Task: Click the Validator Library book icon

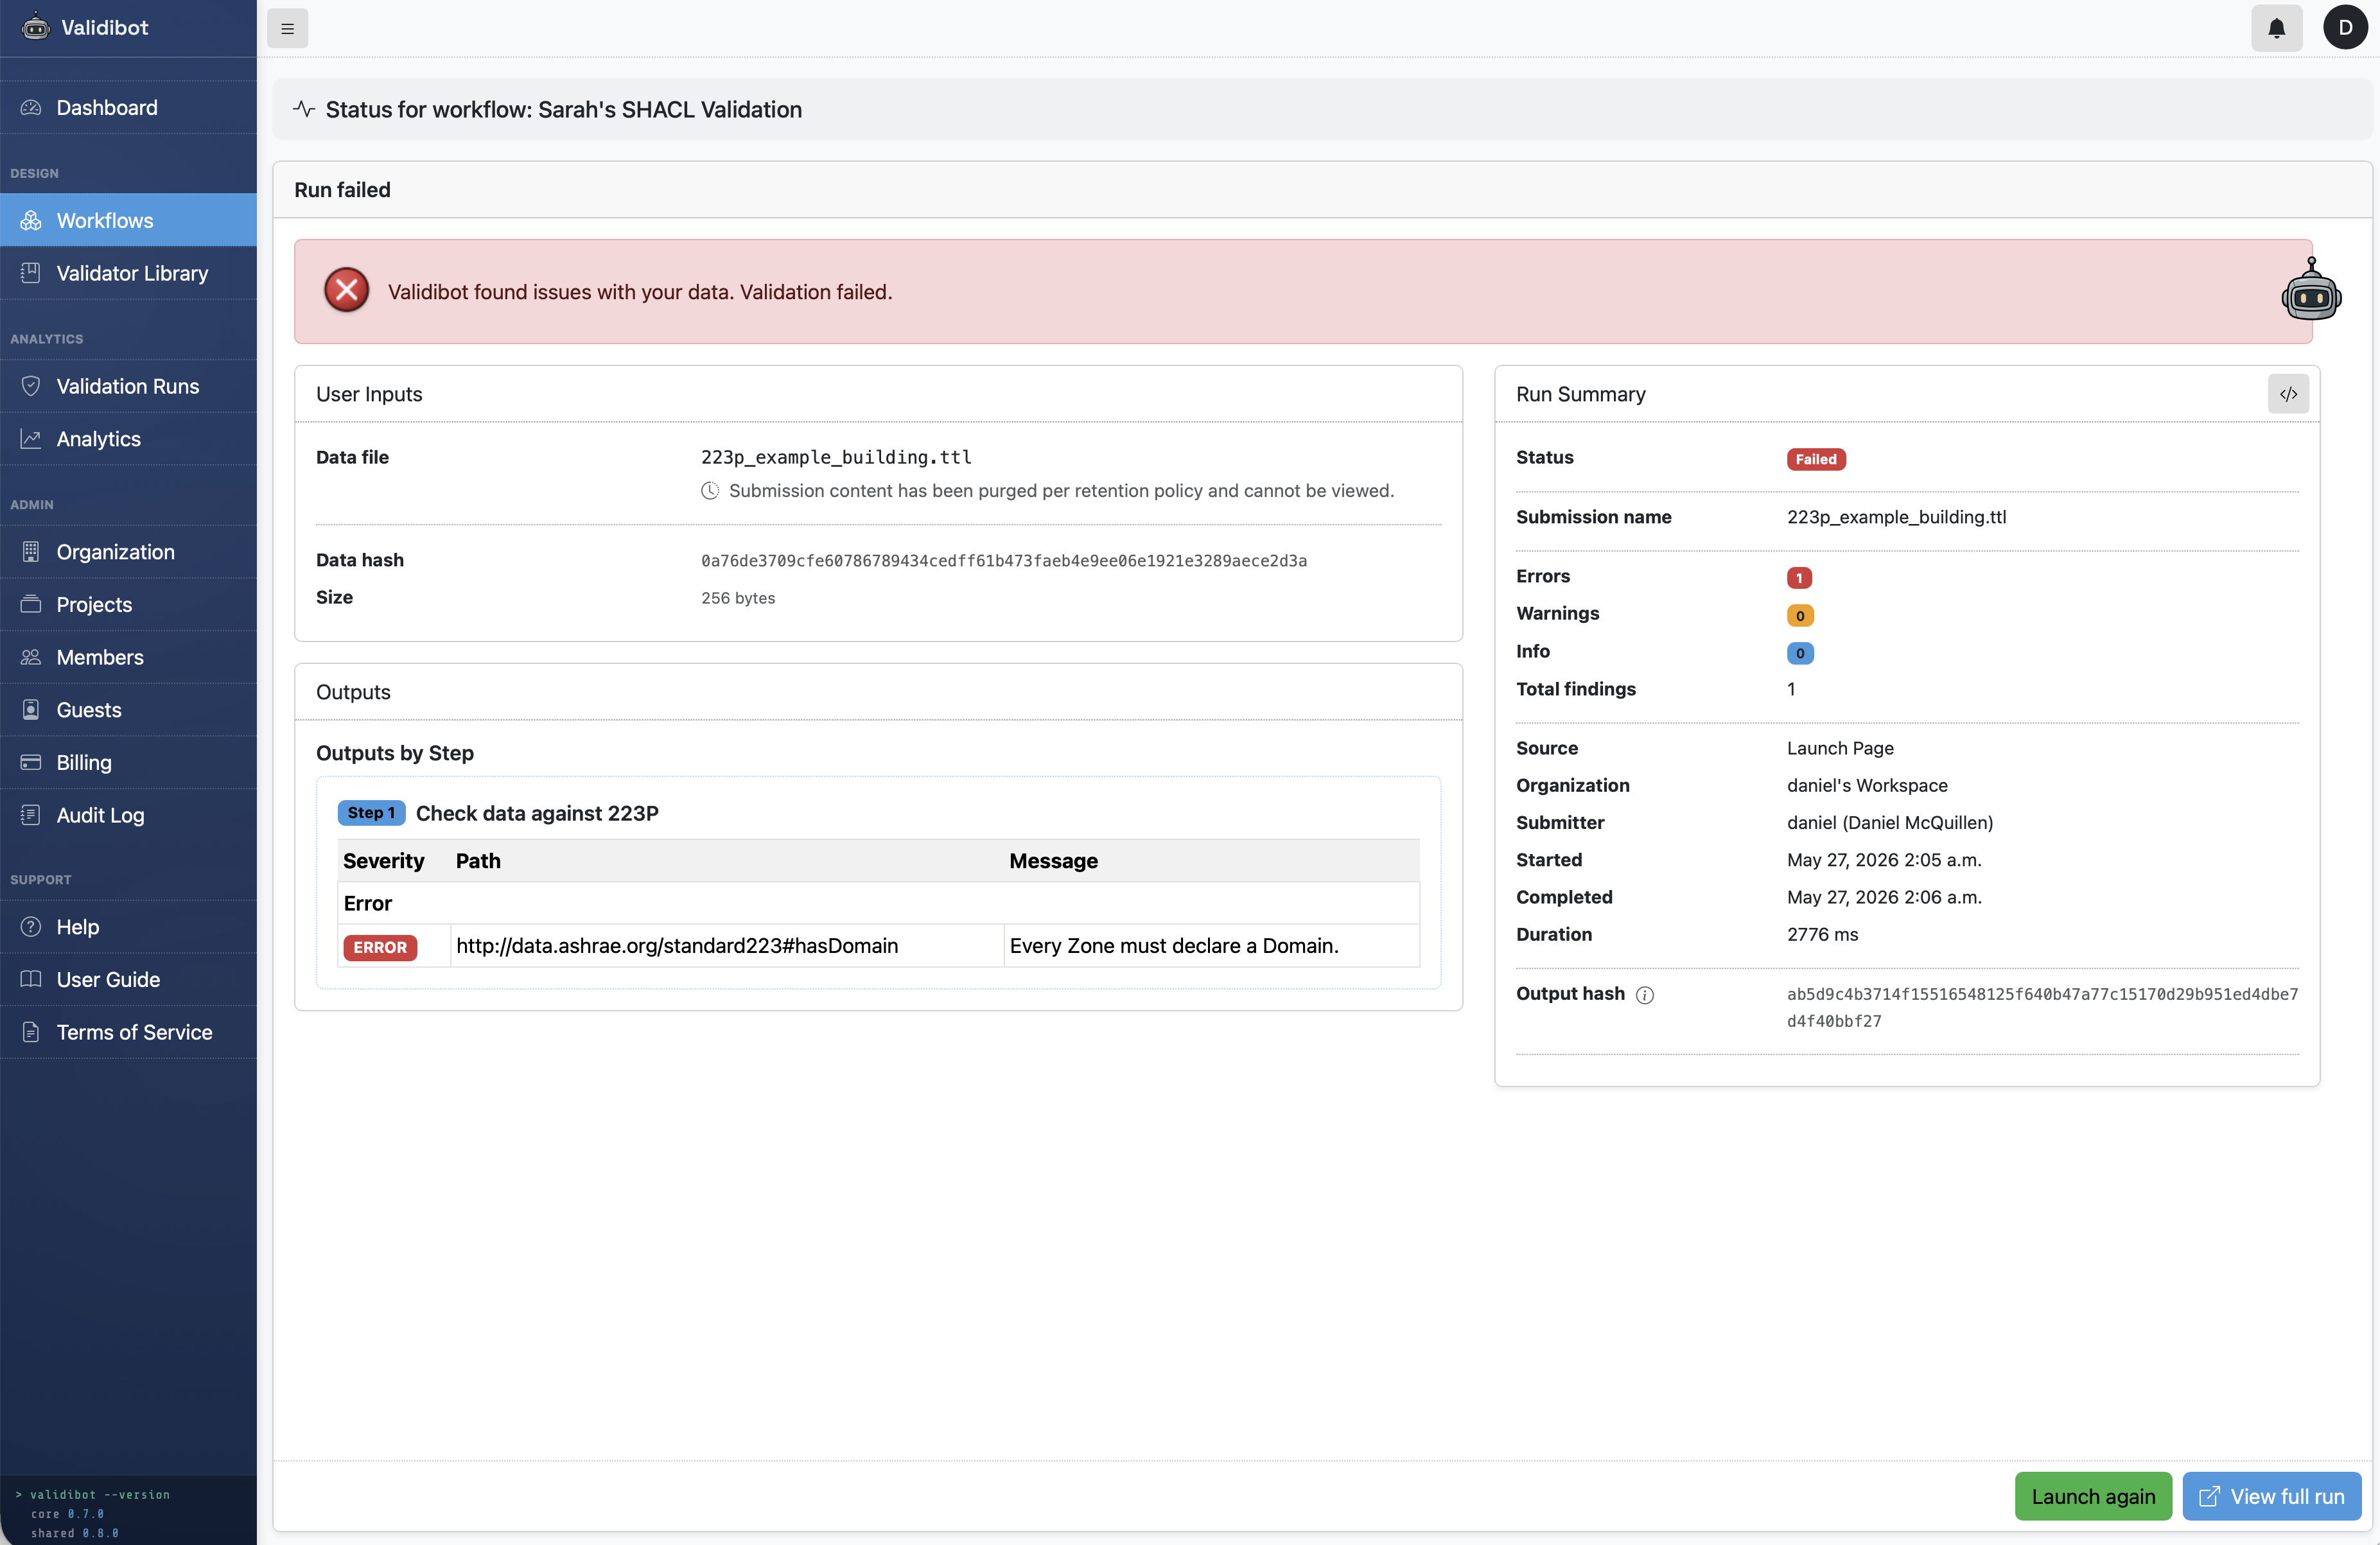Action: coord(31,273)
